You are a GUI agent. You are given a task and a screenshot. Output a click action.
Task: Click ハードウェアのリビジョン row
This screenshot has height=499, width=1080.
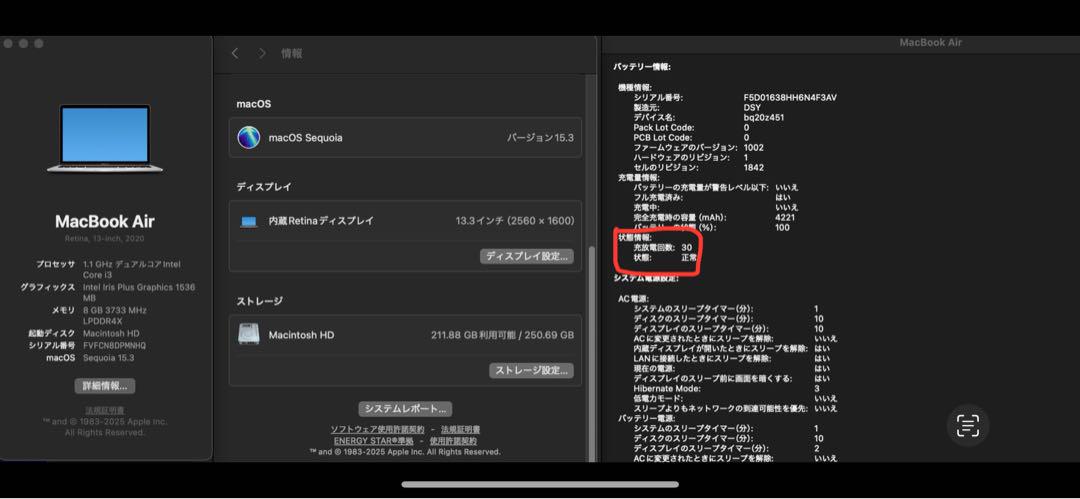pyautogui.click(x=691, y=157)
